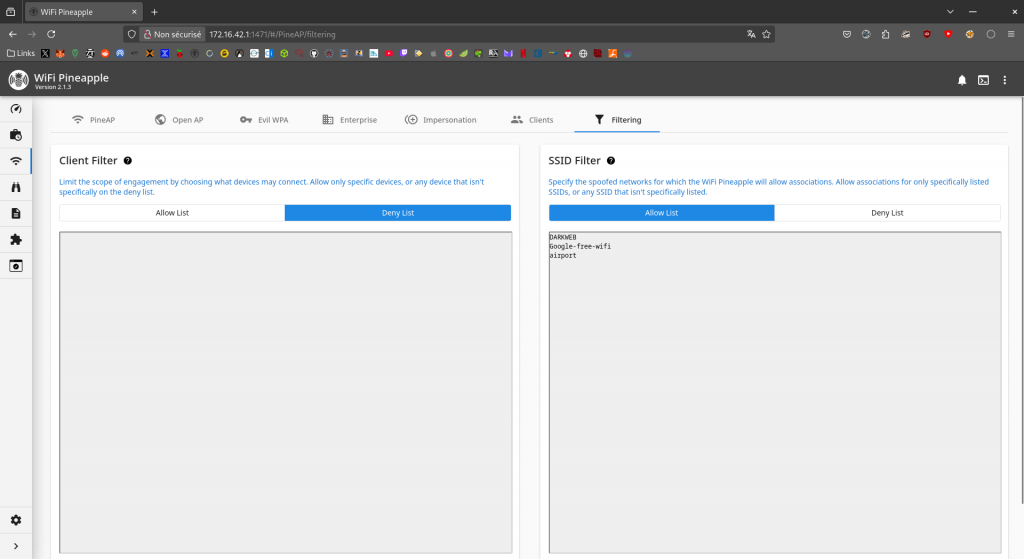Switch to the Evil WPA tab

(x=264, y=120)
